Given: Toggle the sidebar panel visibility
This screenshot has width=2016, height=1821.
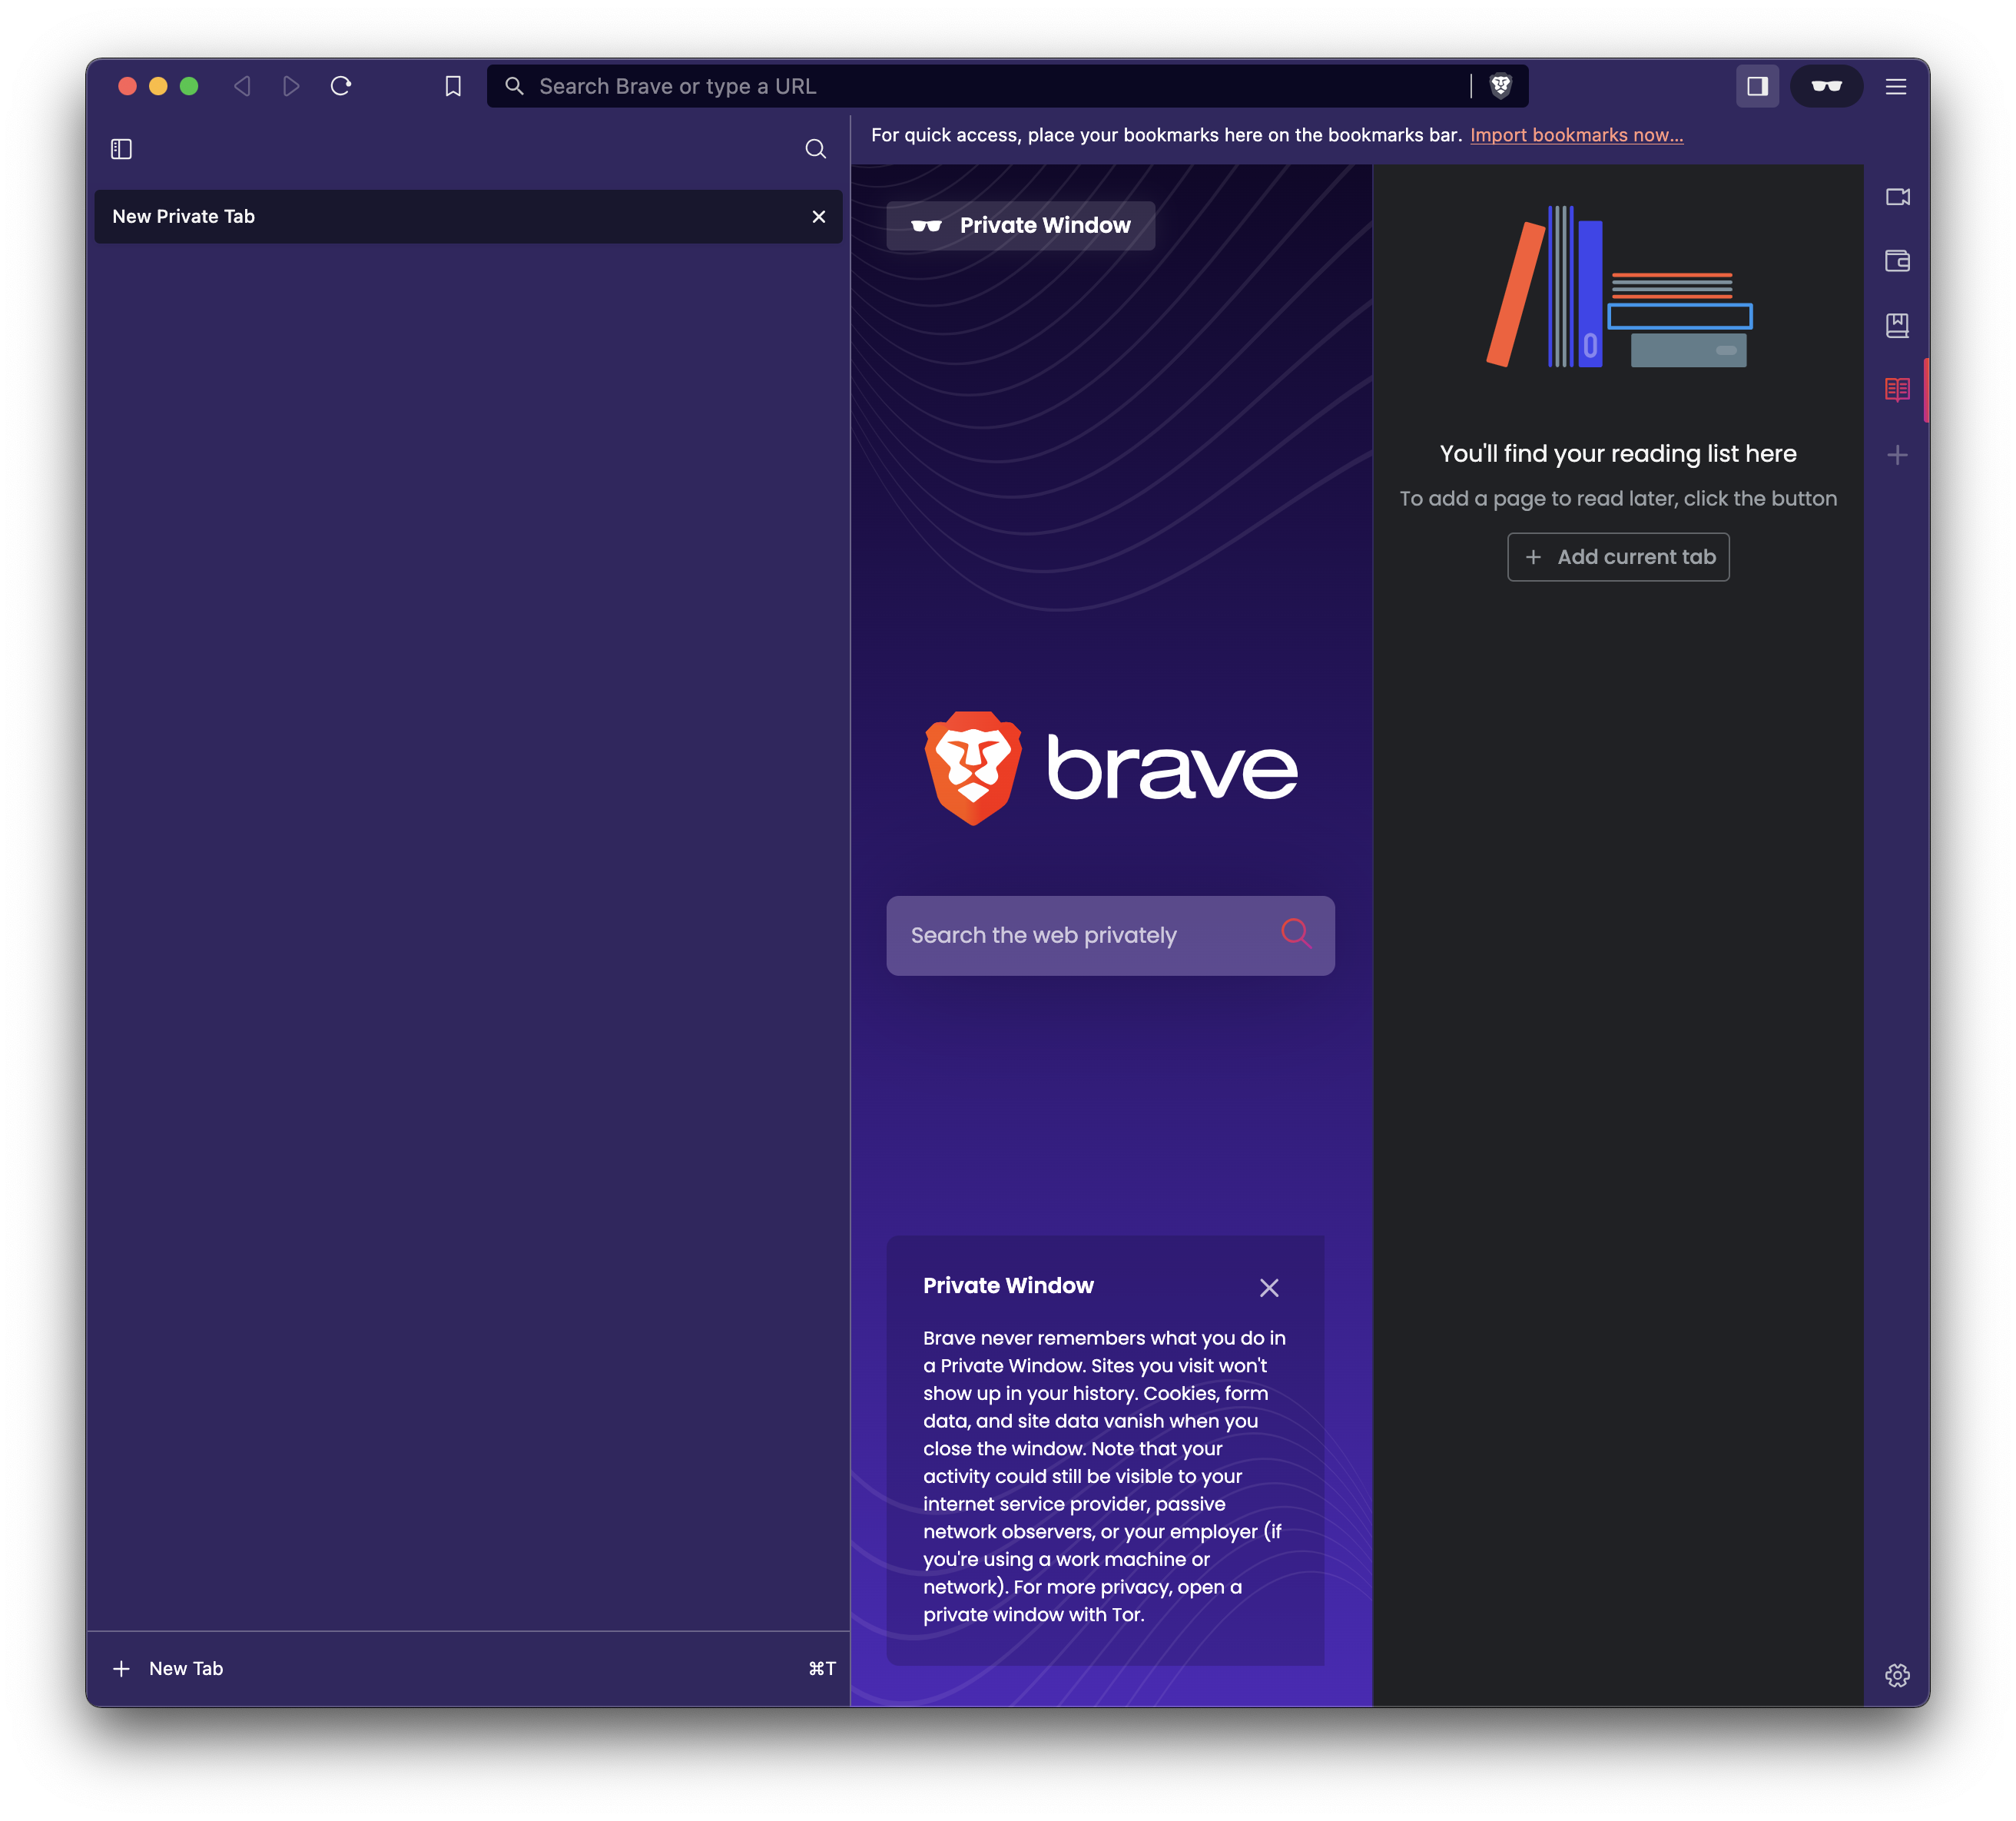Looking at the screenshot, I should 1757,86.
